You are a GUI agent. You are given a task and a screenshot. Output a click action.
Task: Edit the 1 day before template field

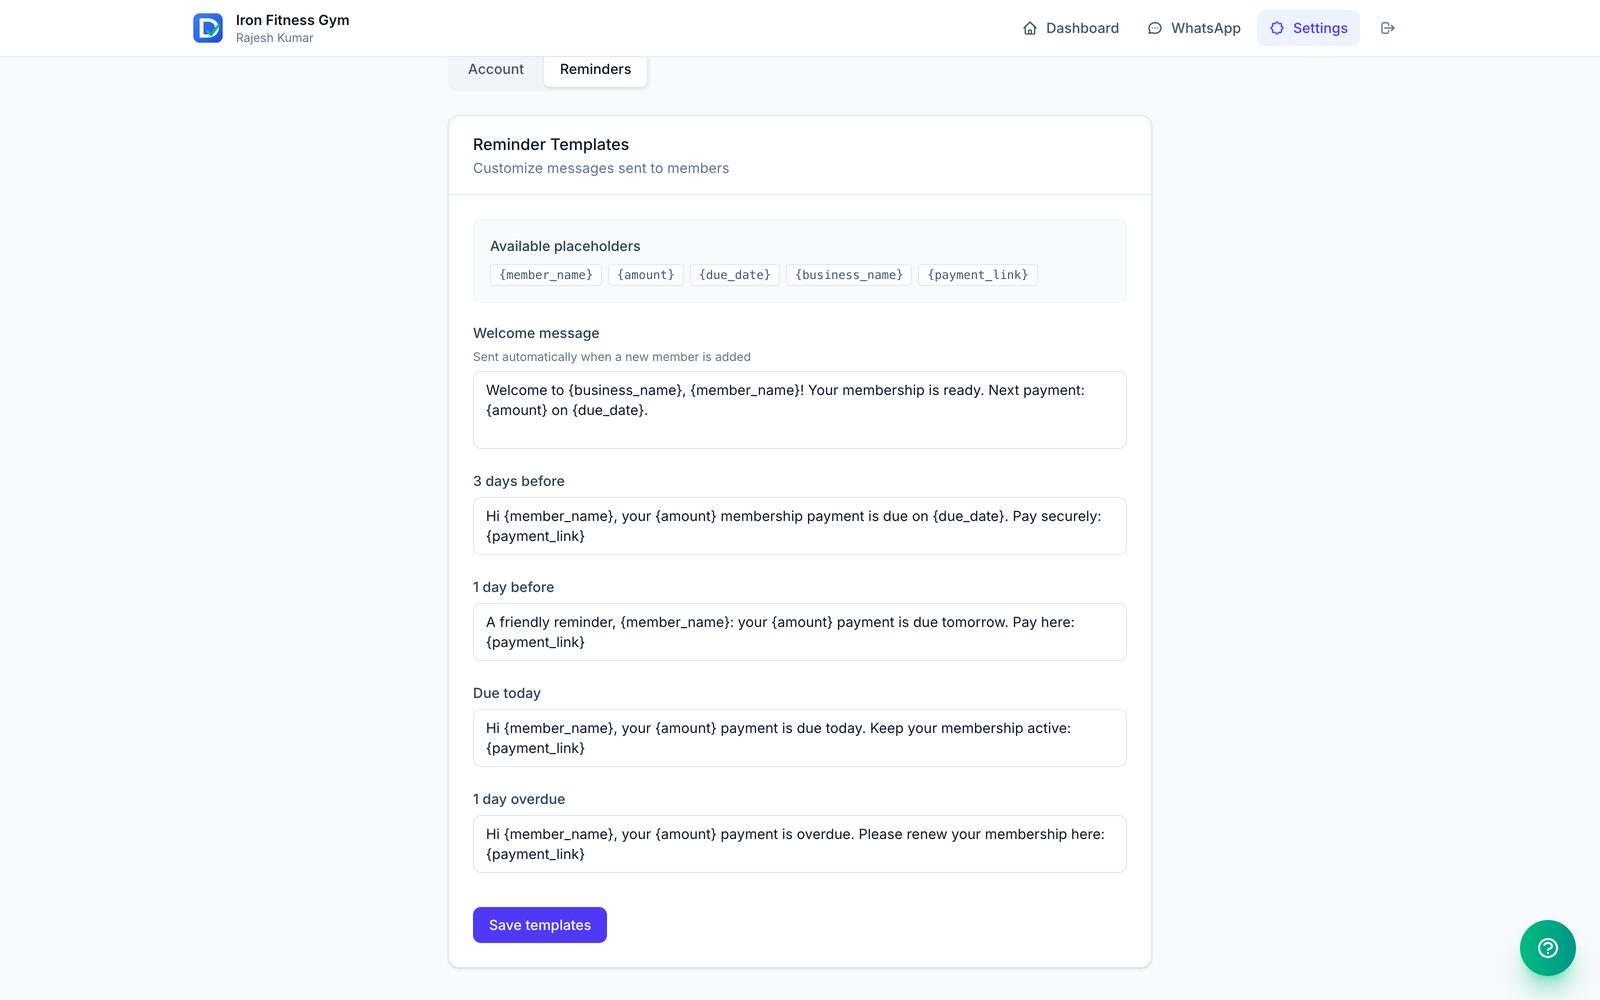(800, 632)
